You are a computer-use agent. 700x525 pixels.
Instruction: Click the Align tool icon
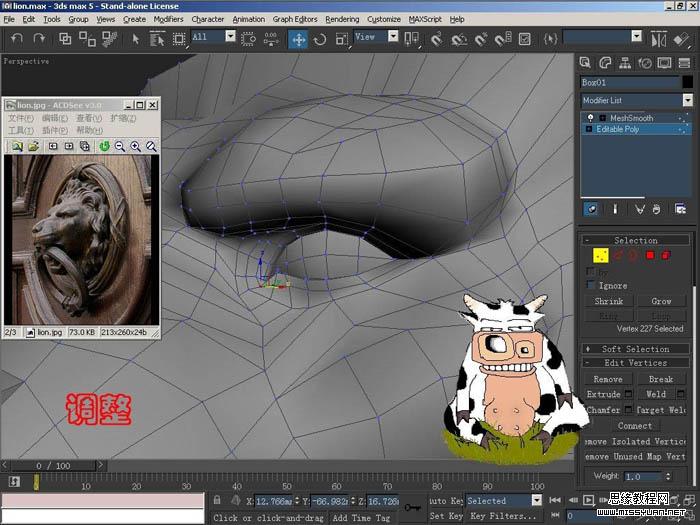click(682, 39)
